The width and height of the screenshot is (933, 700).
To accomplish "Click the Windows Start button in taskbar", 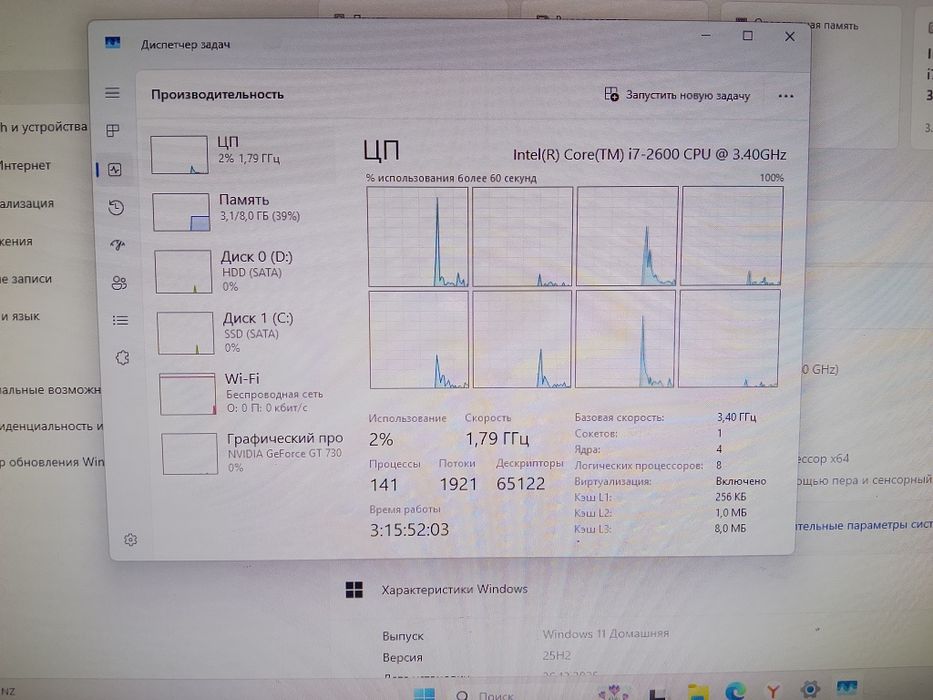I will (424, 694).
